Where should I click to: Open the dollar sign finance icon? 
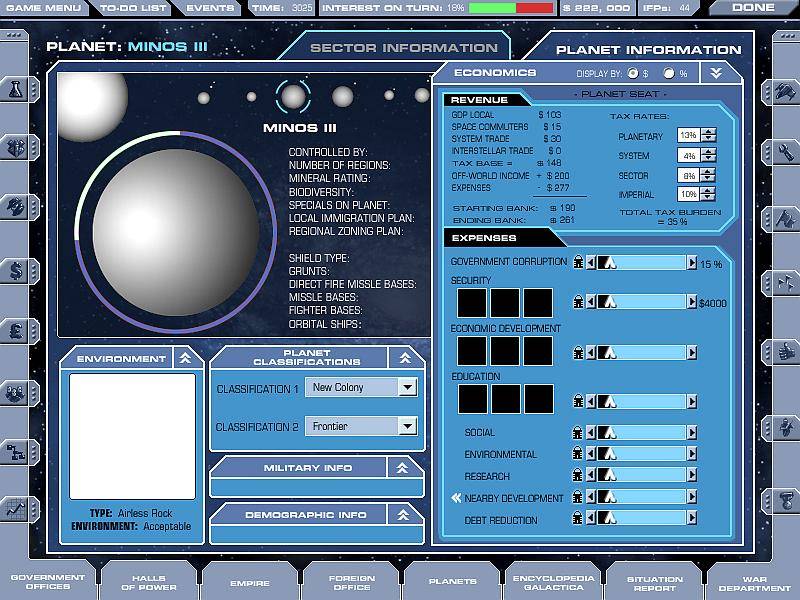16,271
